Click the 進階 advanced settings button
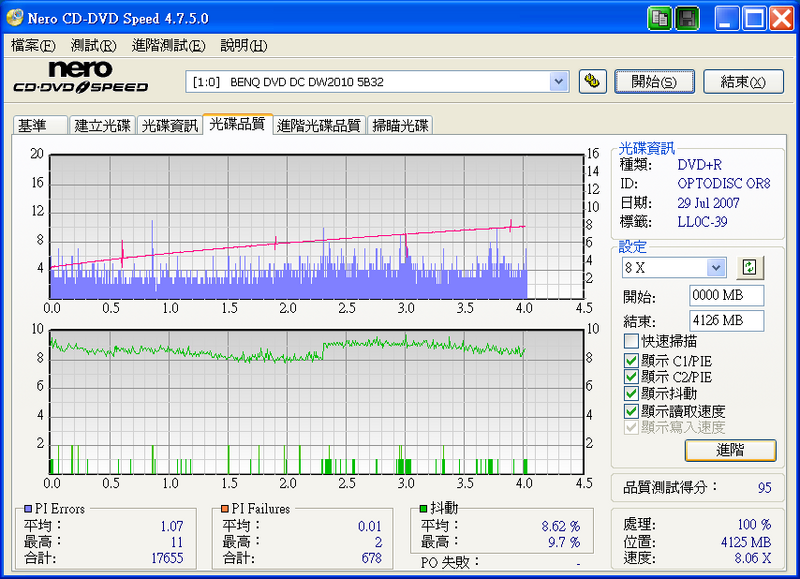 730,450
